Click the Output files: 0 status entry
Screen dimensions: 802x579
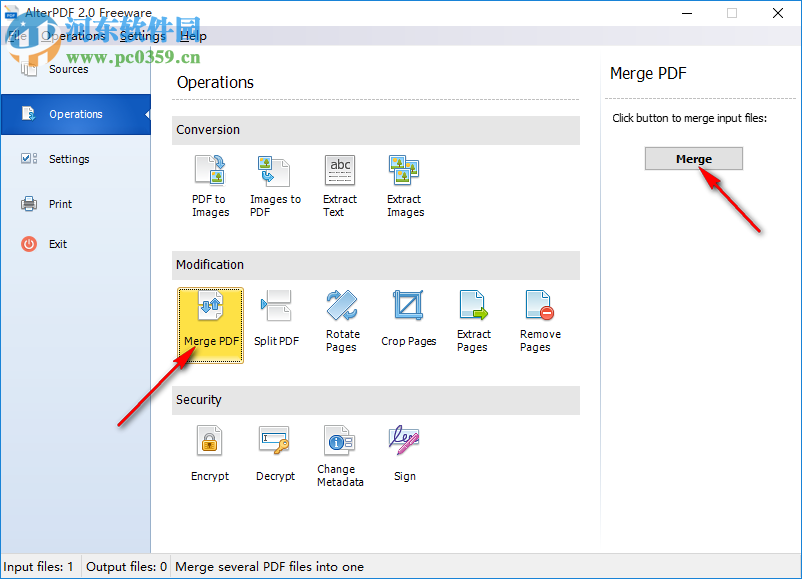(126, 567)
